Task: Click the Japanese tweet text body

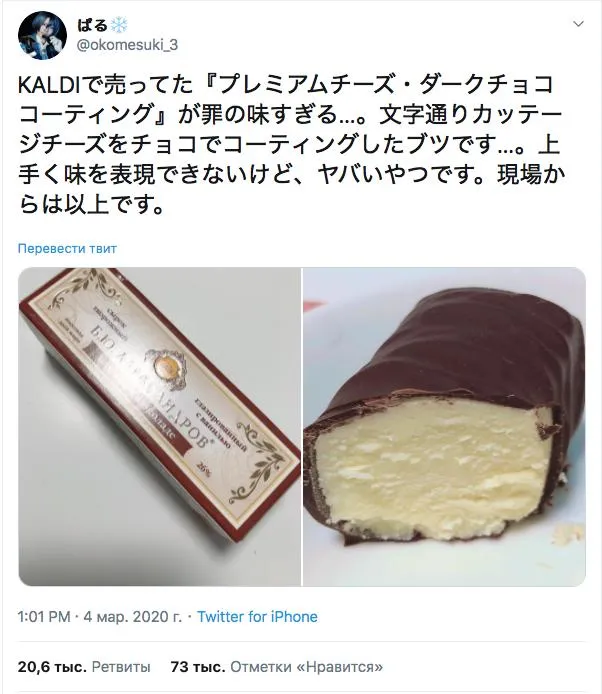Action: (291, 144)
